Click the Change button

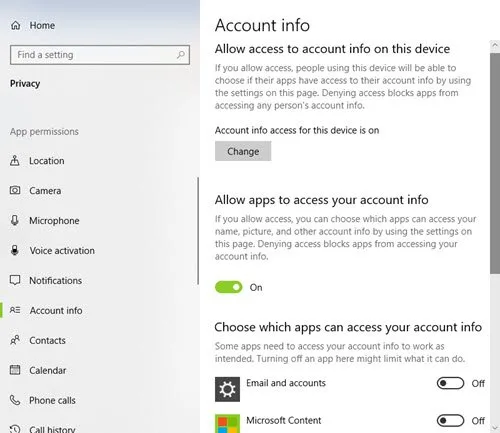click(x=243, y=151)
